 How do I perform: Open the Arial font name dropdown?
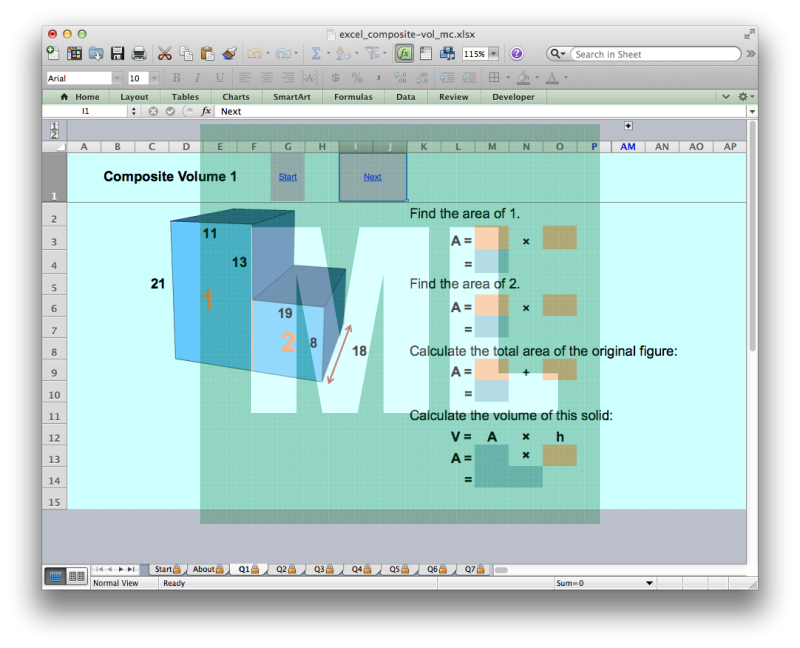(x=117, y=78)
